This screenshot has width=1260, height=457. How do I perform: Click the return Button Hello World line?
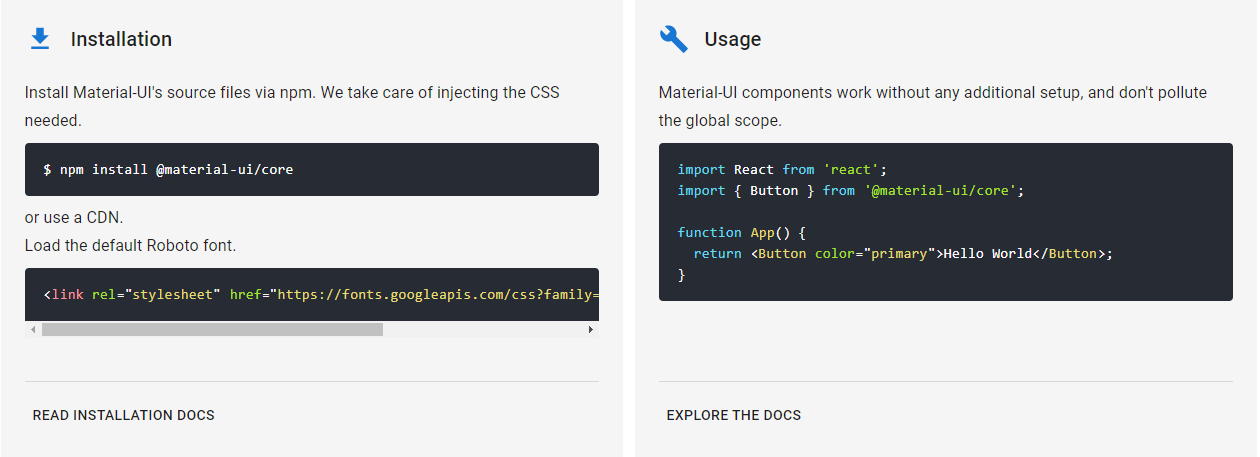(x=903, y=254)
